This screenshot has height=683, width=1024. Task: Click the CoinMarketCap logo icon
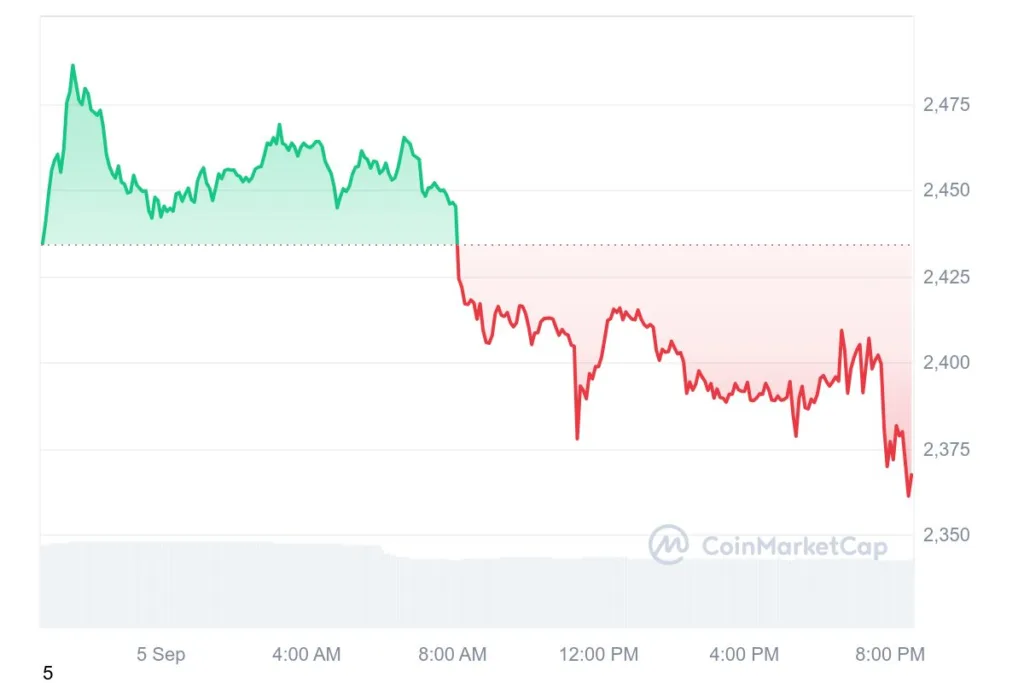pyautogui.click(x=668, y=544)
